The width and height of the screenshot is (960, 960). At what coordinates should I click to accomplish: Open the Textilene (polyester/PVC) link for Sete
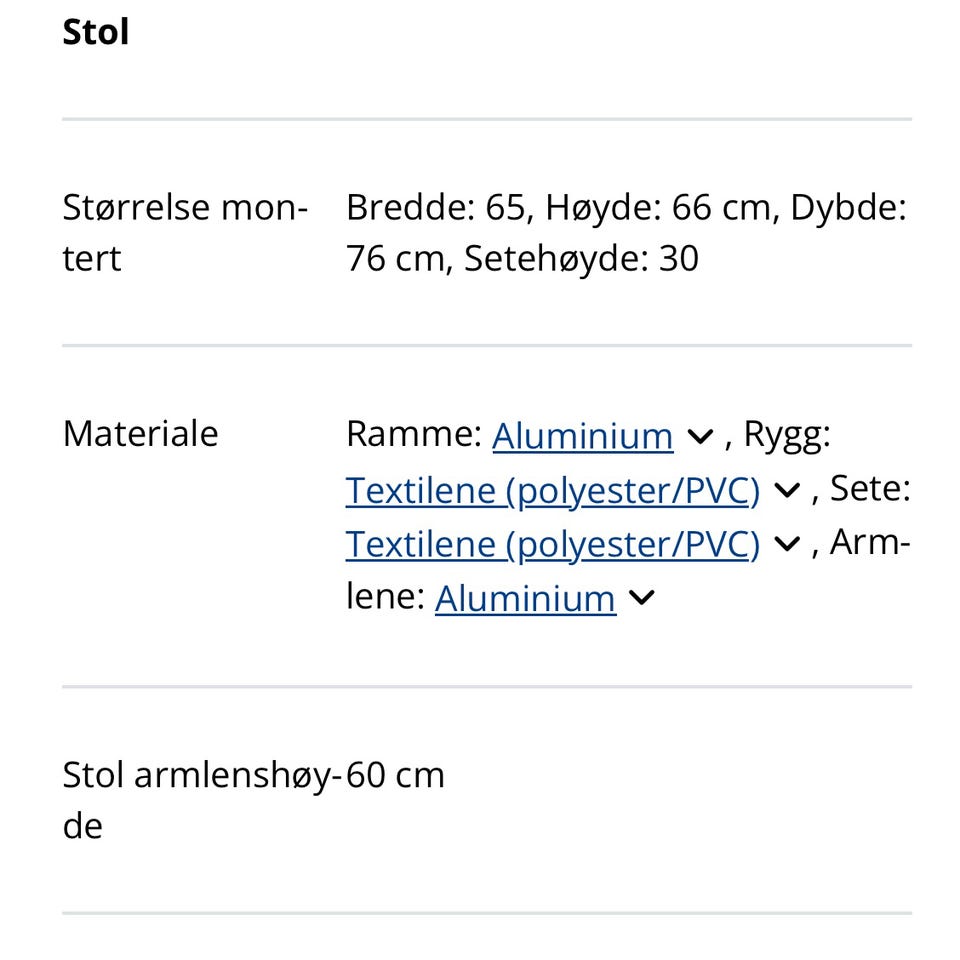pos(552,544)
